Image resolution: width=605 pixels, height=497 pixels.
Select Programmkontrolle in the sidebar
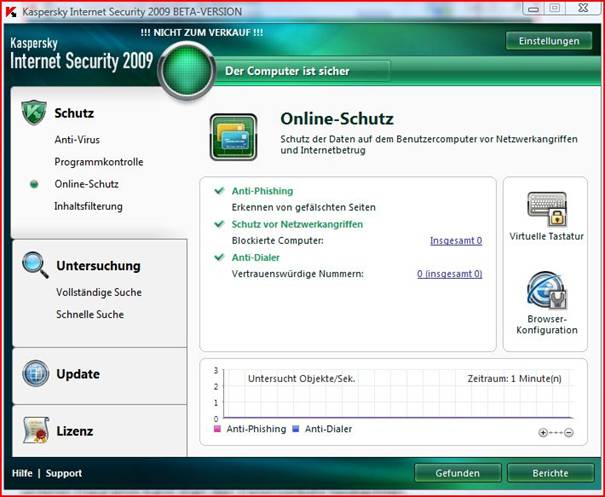(99, 162)
